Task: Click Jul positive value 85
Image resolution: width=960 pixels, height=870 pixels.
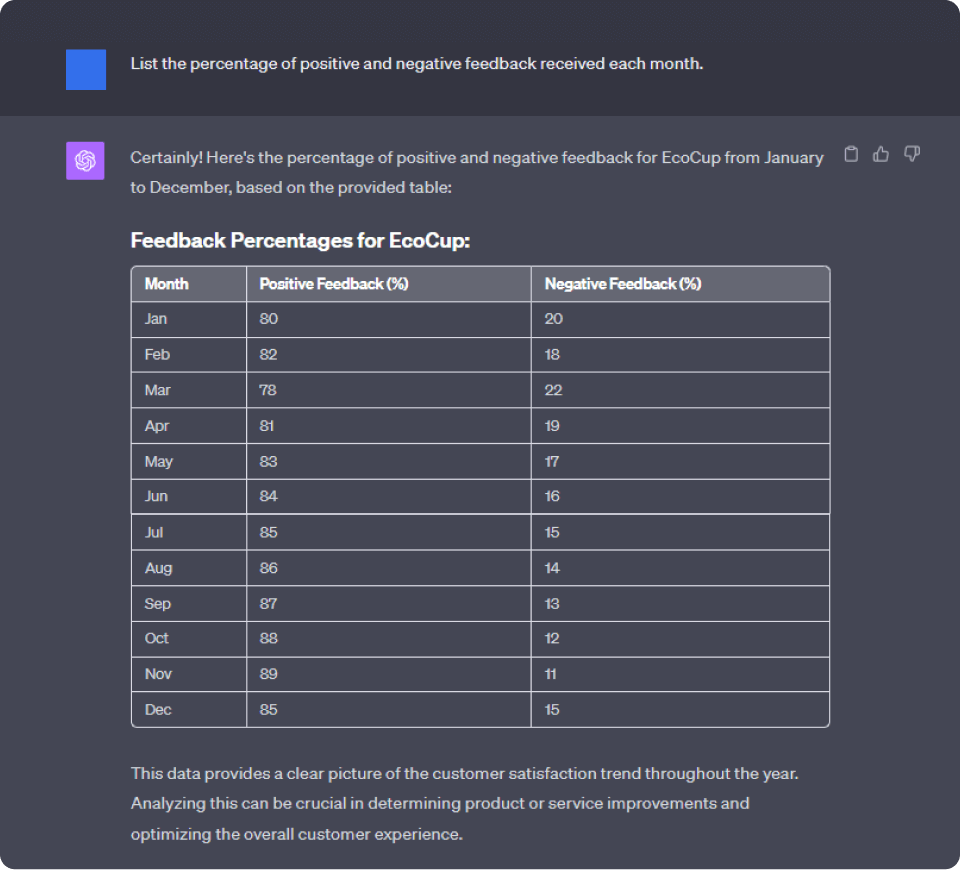Action: coord(268,533)
